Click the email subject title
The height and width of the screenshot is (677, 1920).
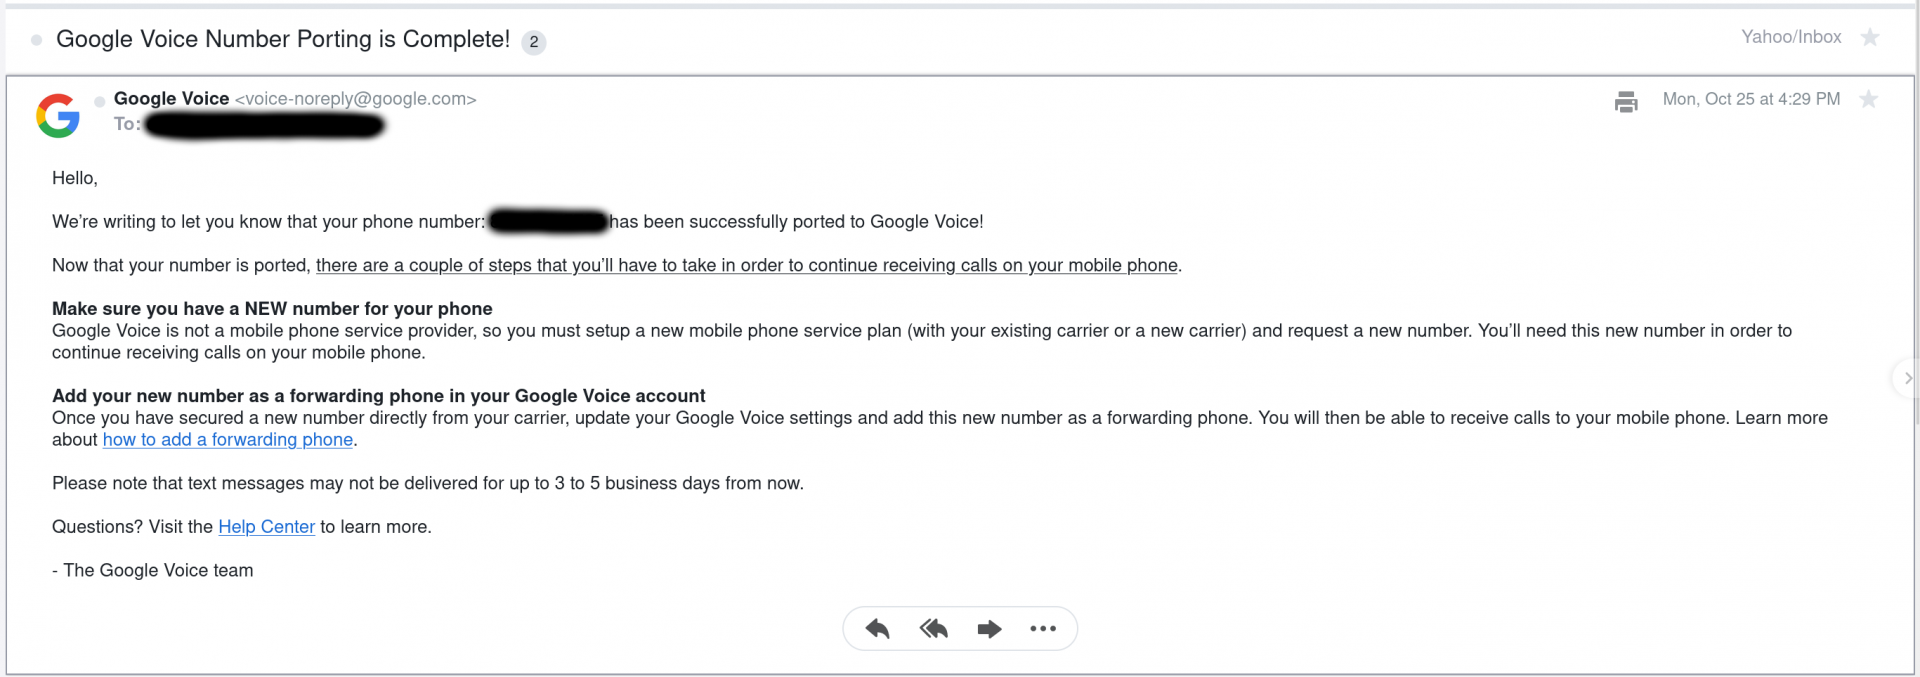283,39
